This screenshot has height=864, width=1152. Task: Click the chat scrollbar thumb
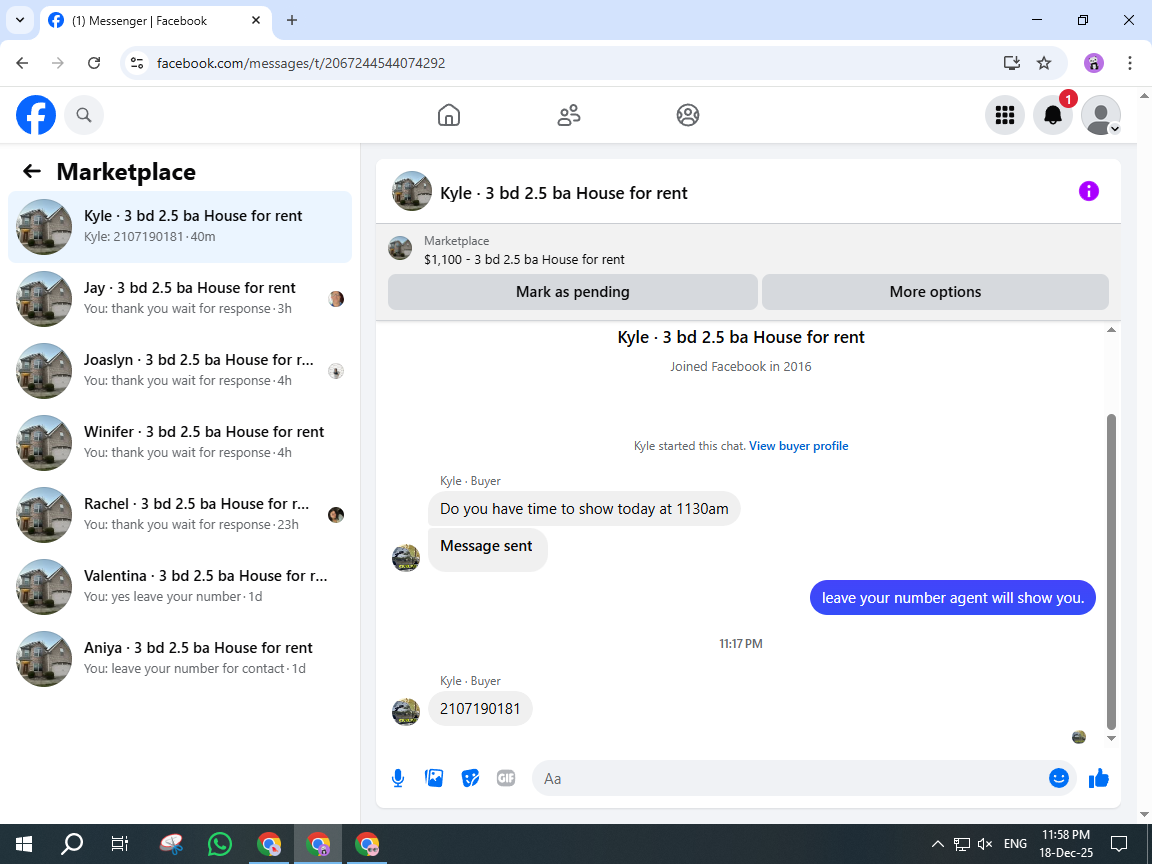coord(1111,572)
